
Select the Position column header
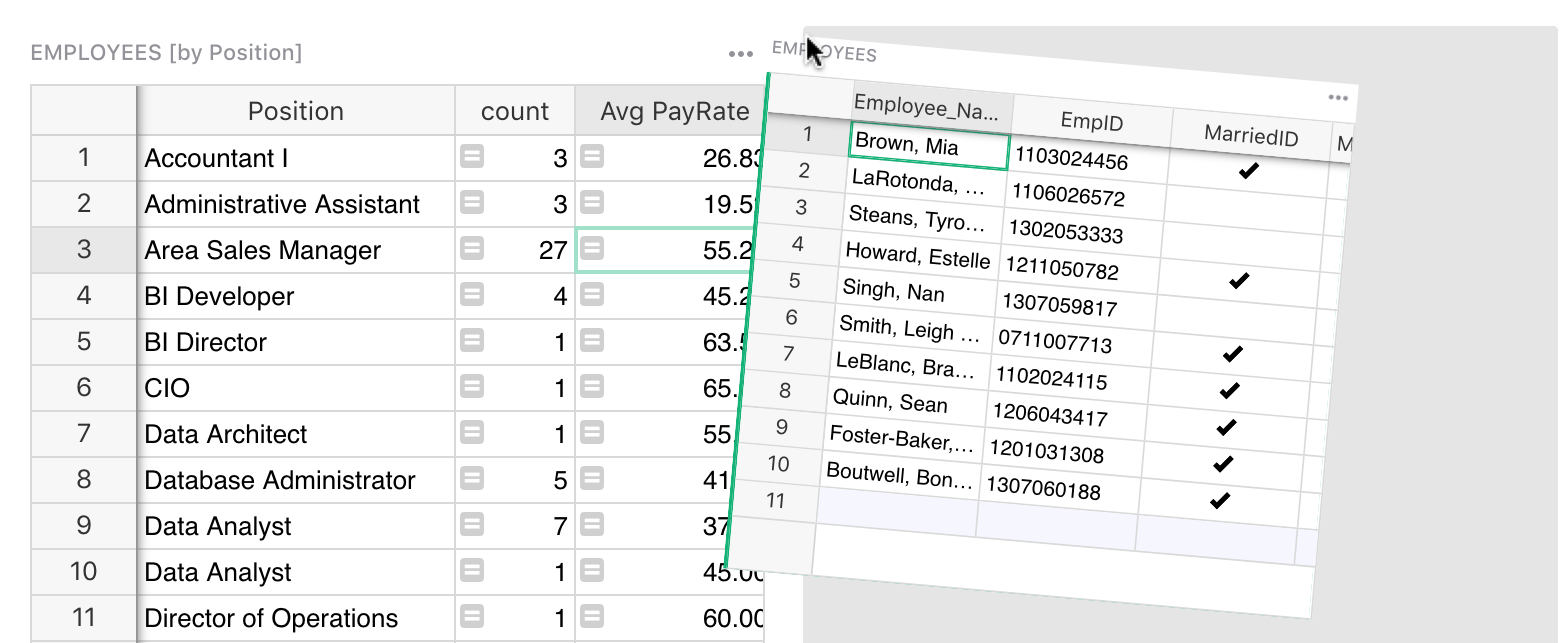tap(295, 111)
